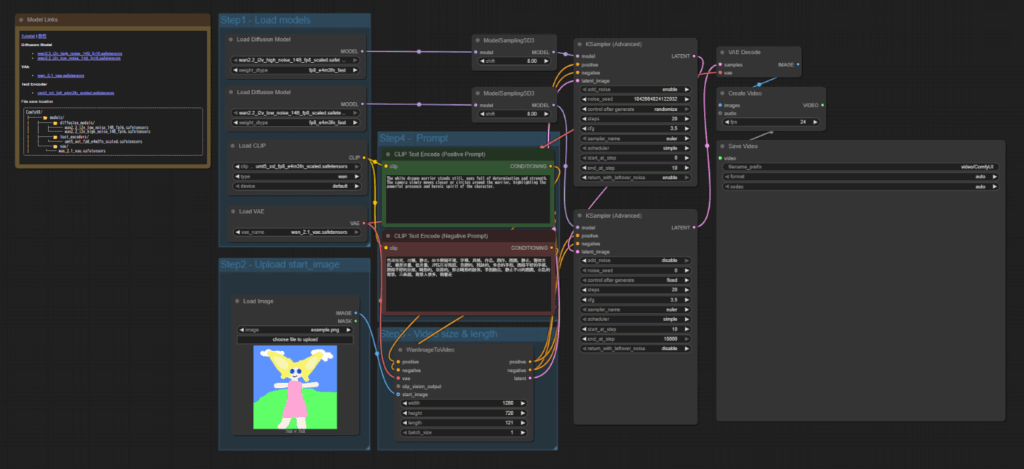Increase fps with the right arrow in Create Video
Screen dimensions: 1024x469
816,122
